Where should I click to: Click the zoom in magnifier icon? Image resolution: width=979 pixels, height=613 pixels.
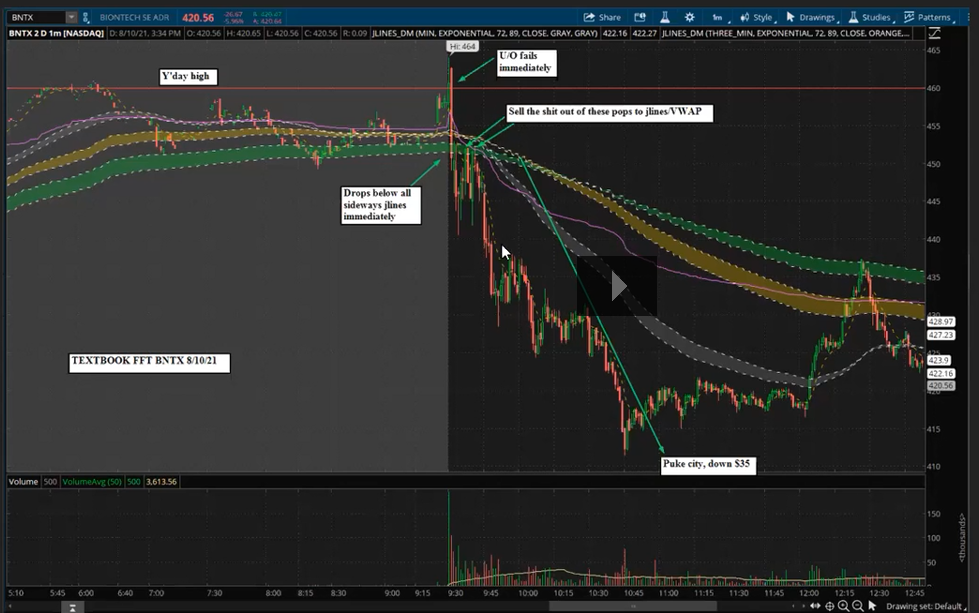coord(844,606)
